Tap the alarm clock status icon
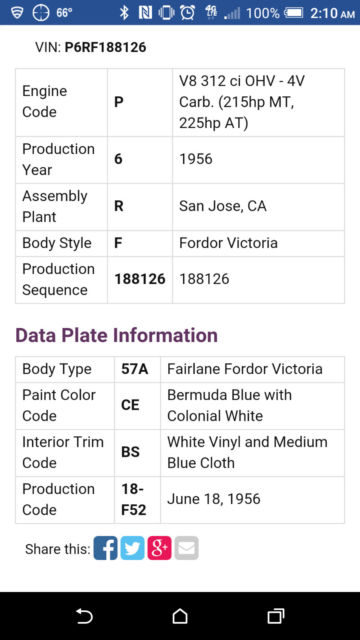The image size is (360, 640). (x=187, y=13)
